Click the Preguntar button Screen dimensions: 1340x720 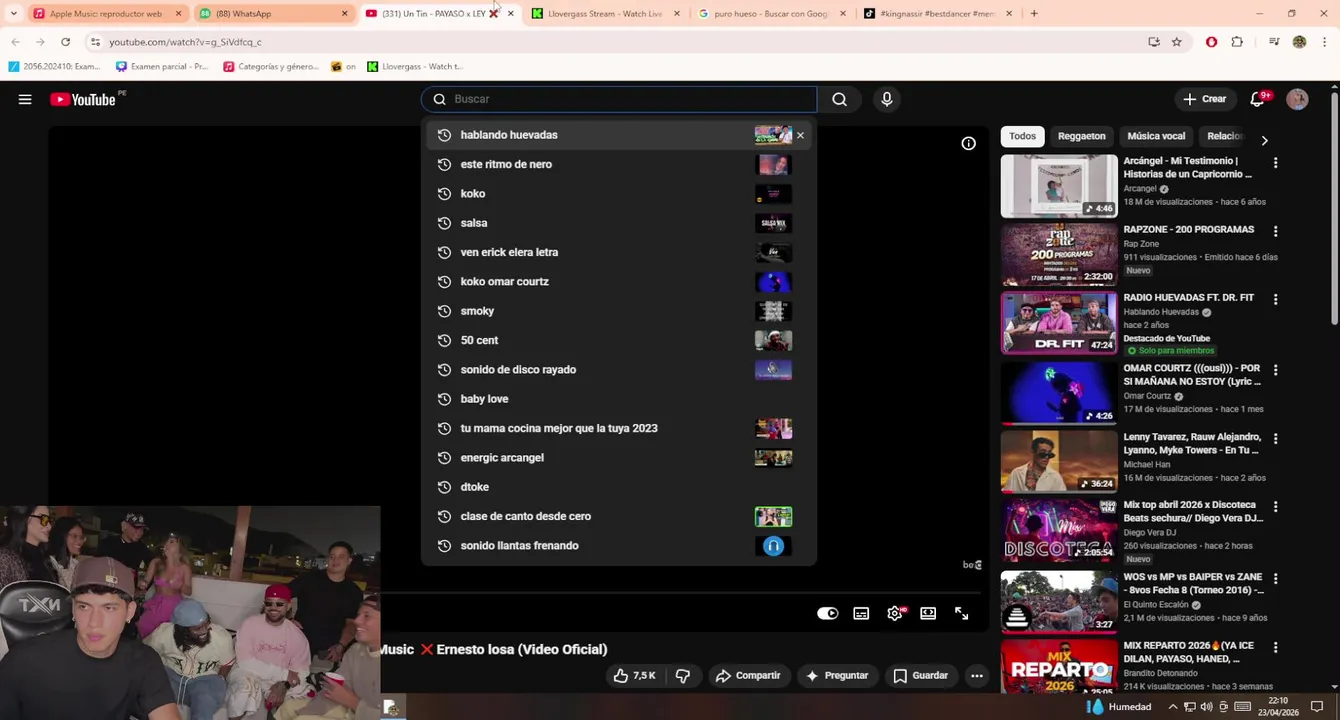click(836, 676)
